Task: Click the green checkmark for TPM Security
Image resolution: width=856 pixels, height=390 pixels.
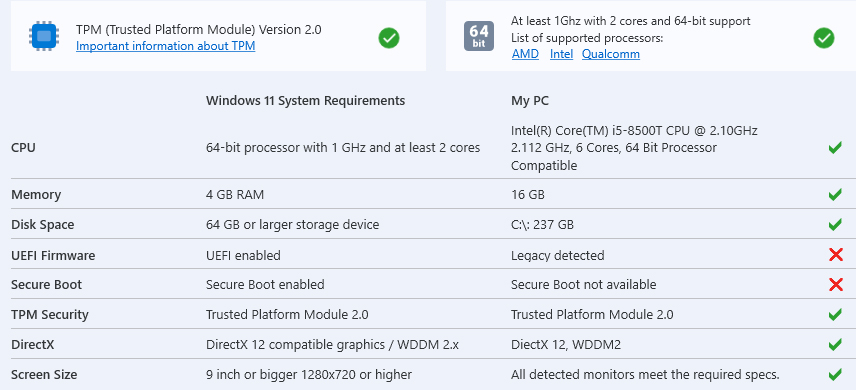Action: (x=835, y=315)
